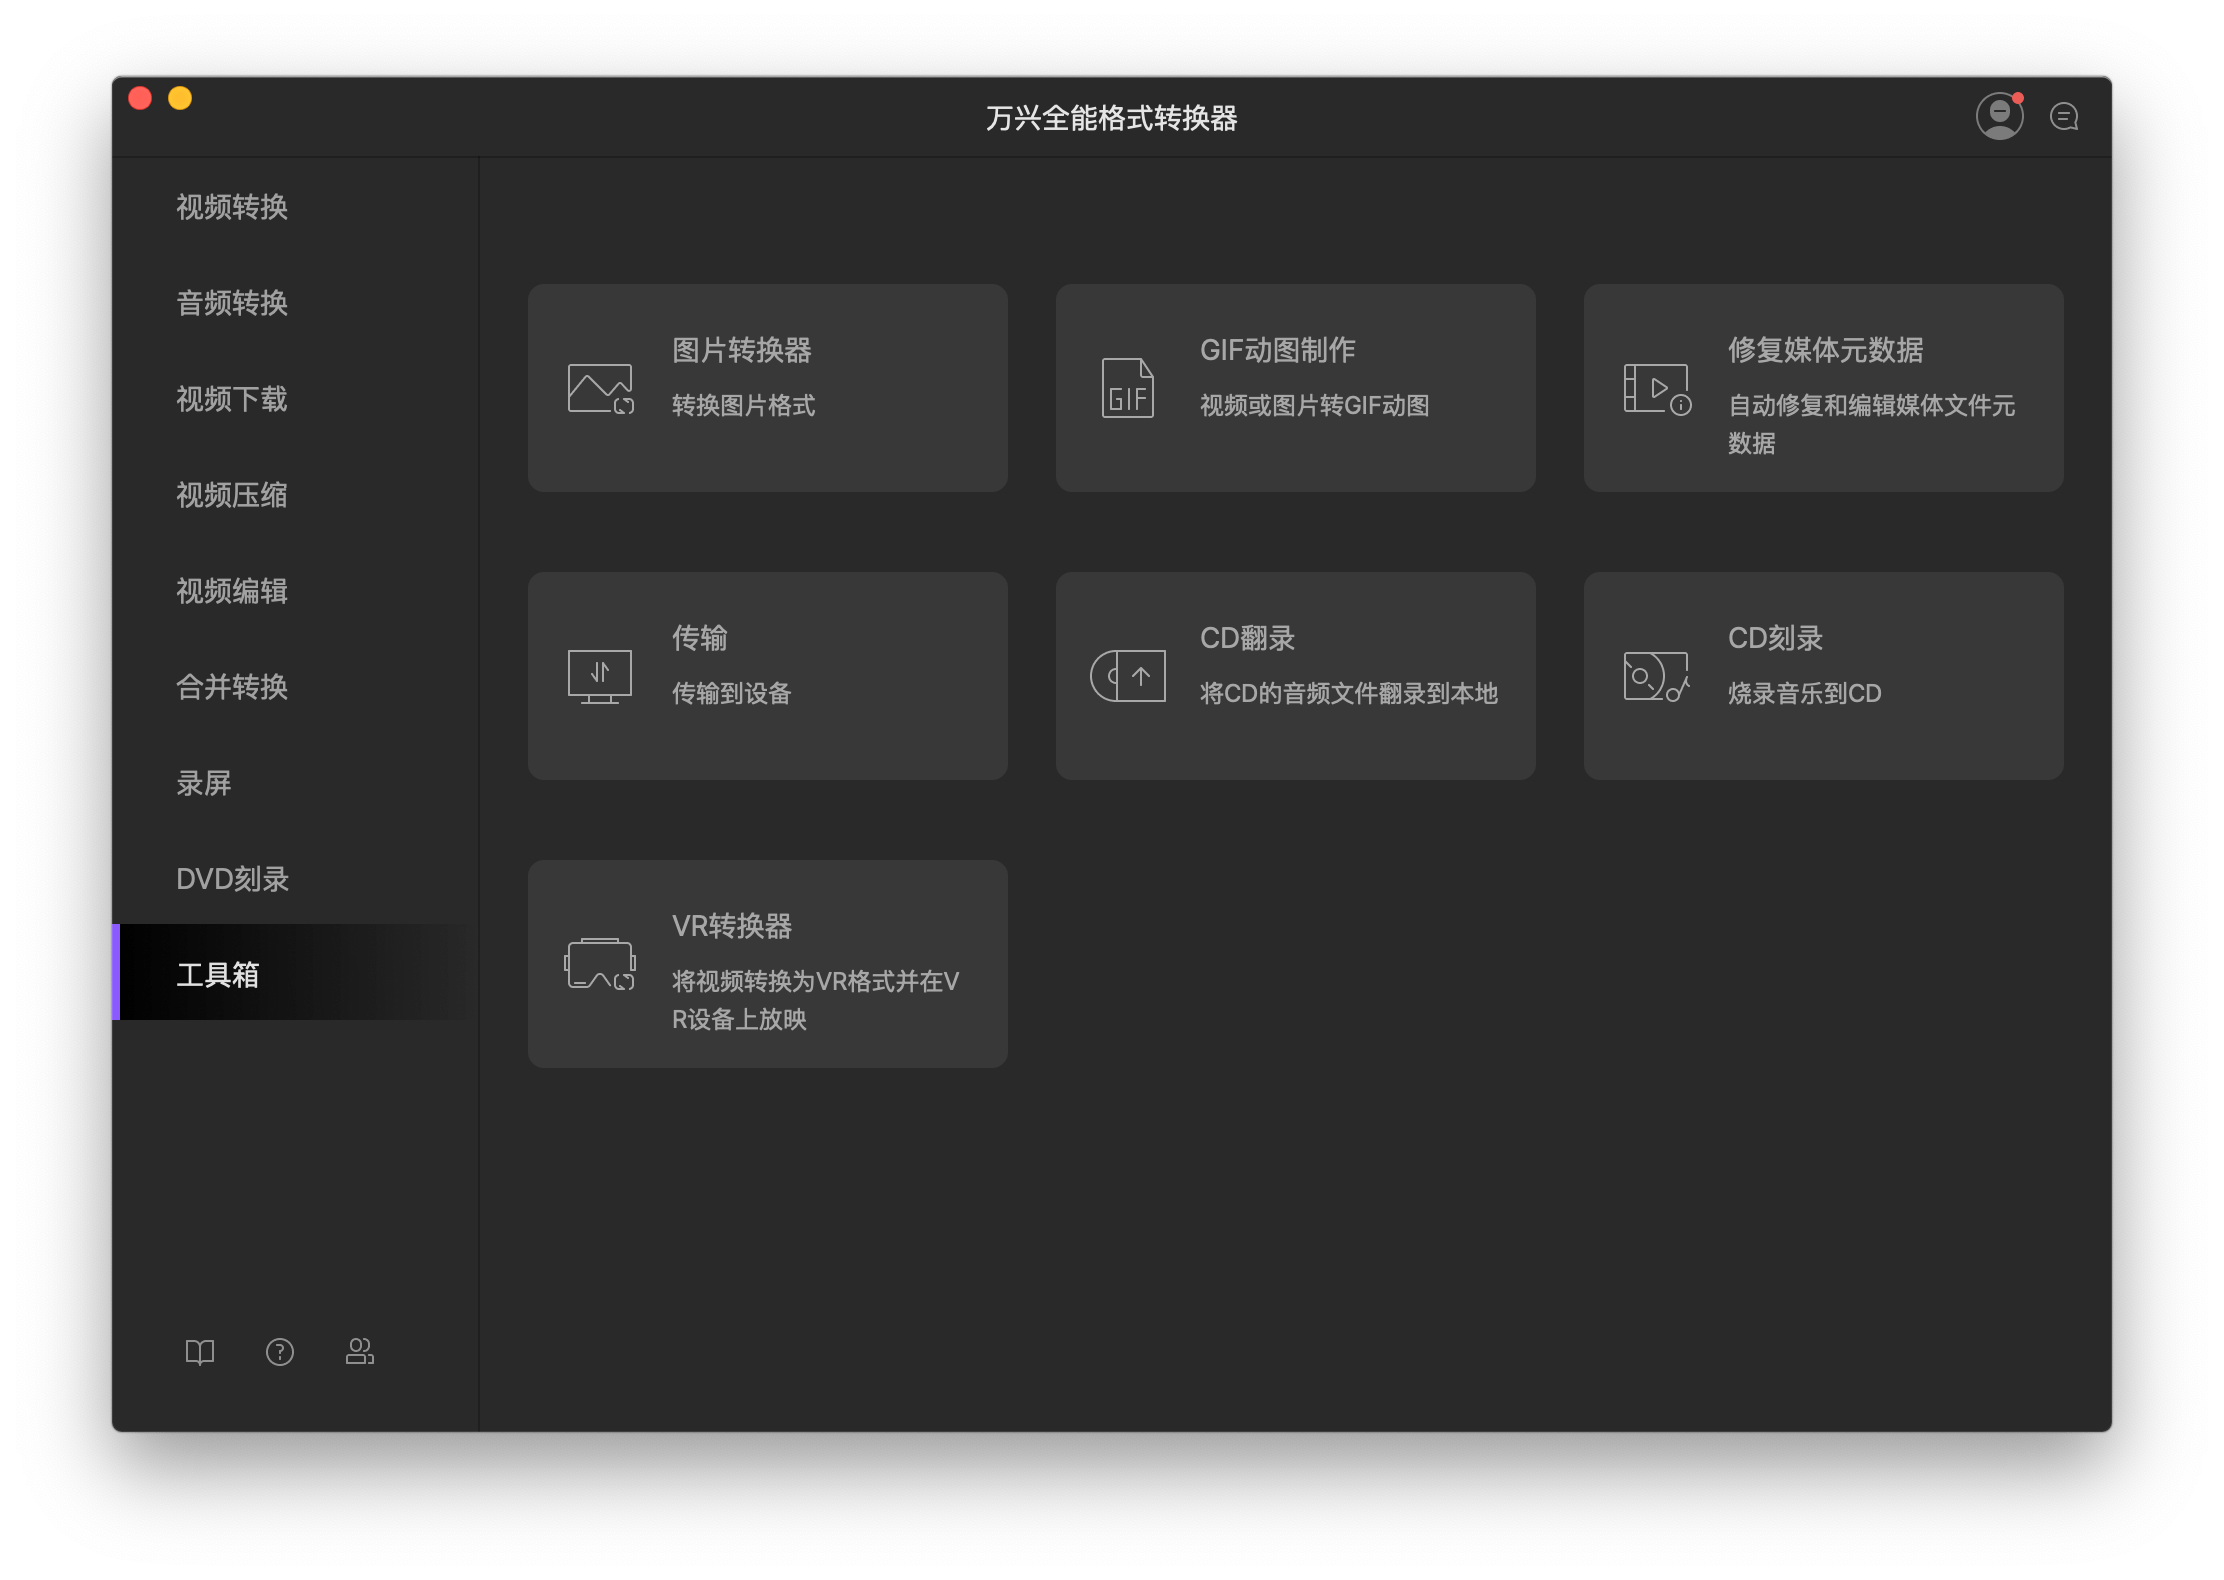
Task: Click the image converter picture icon
Action: click(x=600, y=388)
